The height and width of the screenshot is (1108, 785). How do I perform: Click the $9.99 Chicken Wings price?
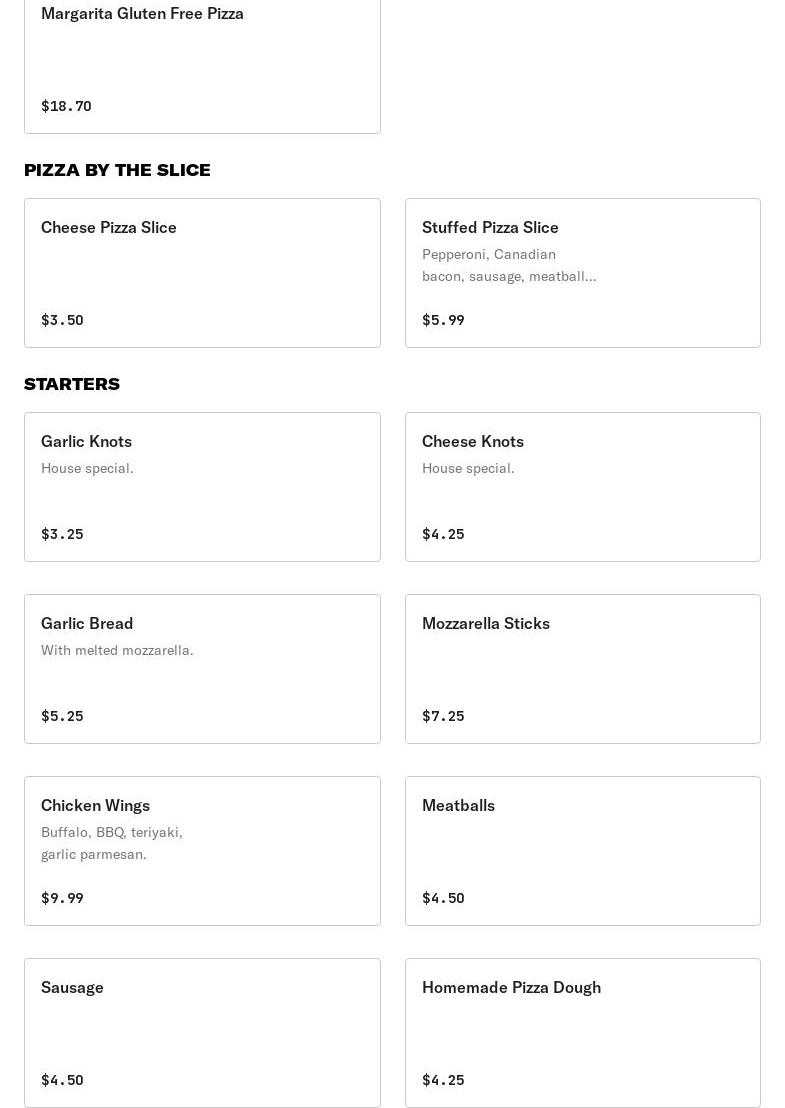[x=62, y=898]
